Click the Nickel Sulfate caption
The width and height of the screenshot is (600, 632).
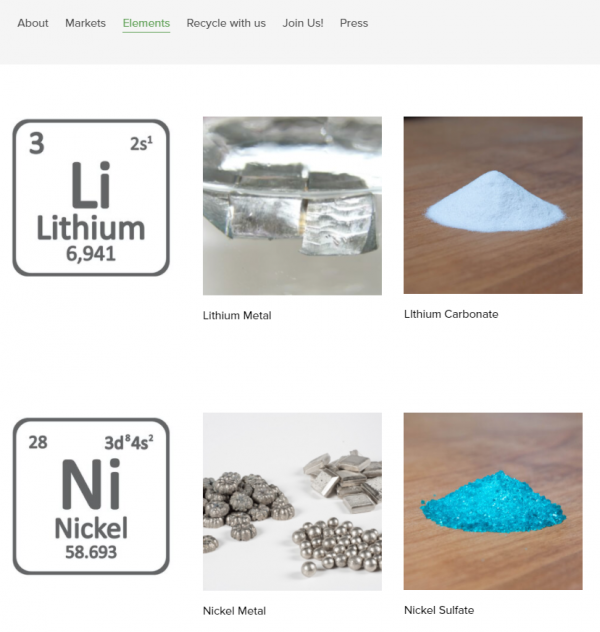(439, 610)
